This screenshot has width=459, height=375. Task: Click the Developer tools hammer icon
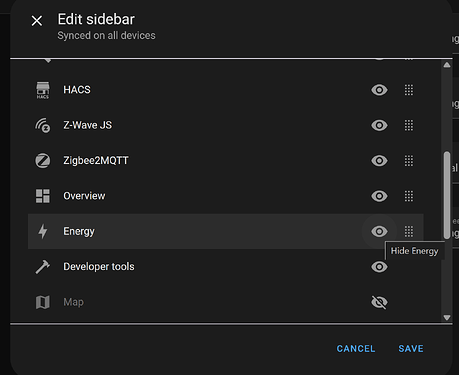pos(43,267)
